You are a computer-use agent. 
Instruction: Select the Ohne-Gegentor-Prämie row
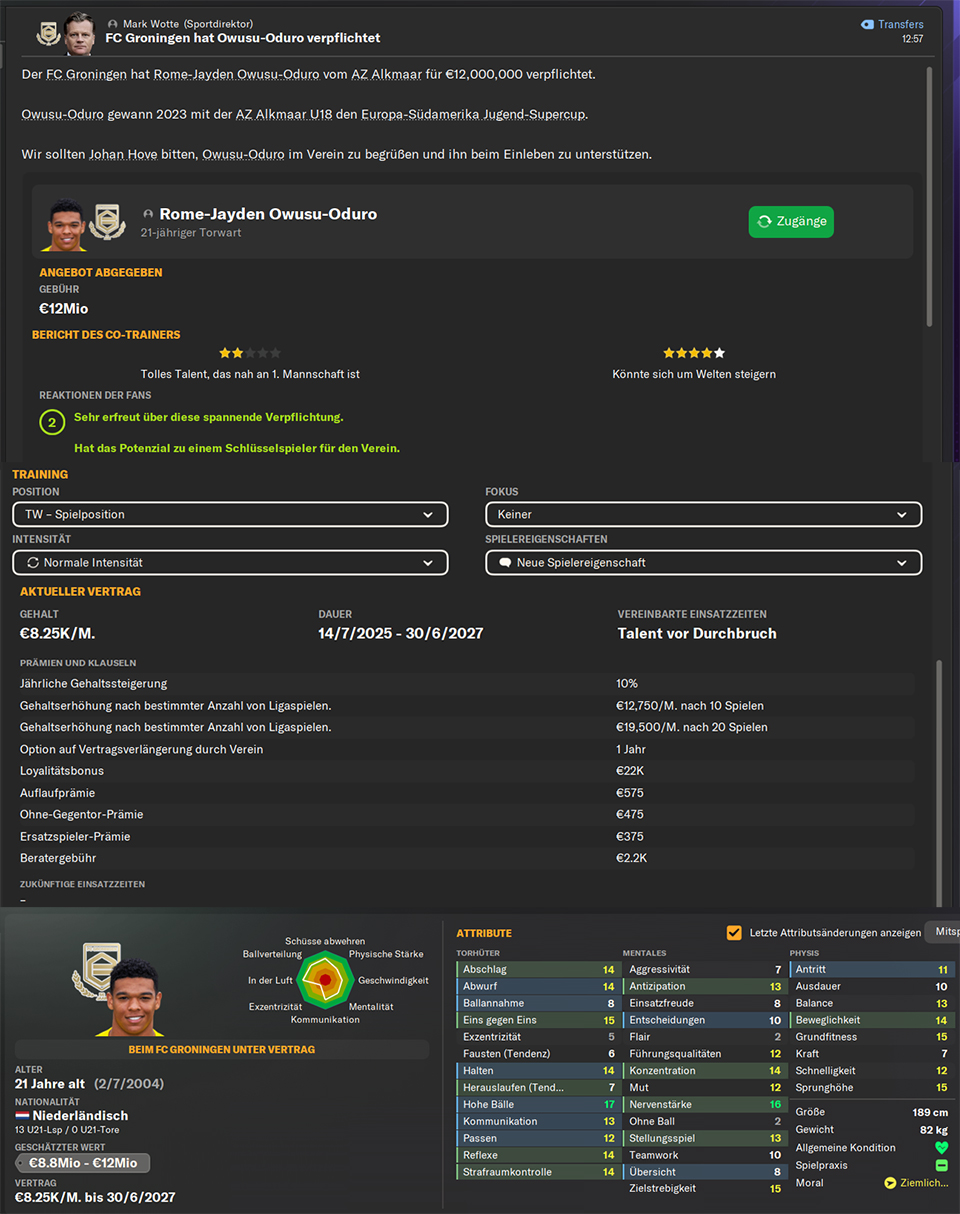point(467,815)
